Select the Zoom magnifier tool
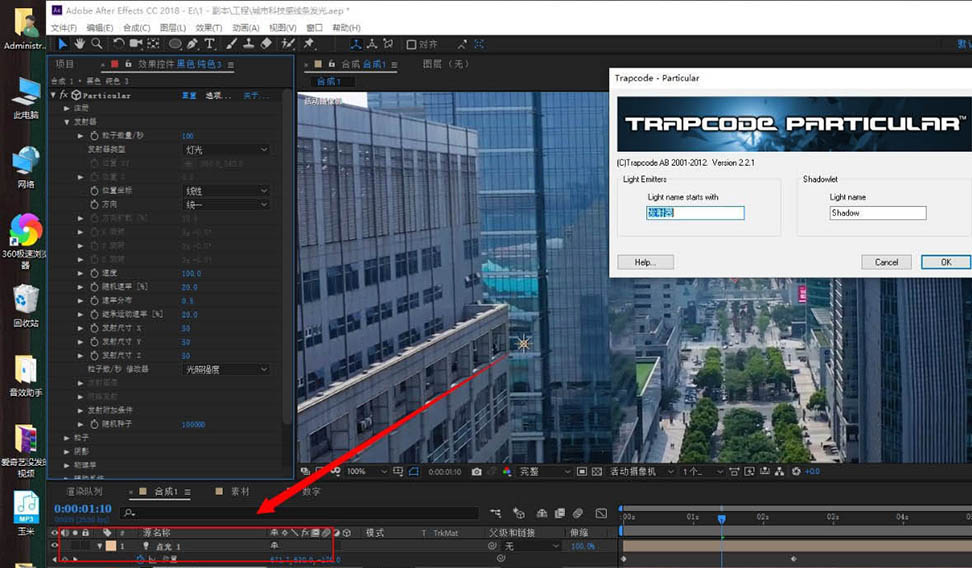The image size is (972, 568). 97,44
